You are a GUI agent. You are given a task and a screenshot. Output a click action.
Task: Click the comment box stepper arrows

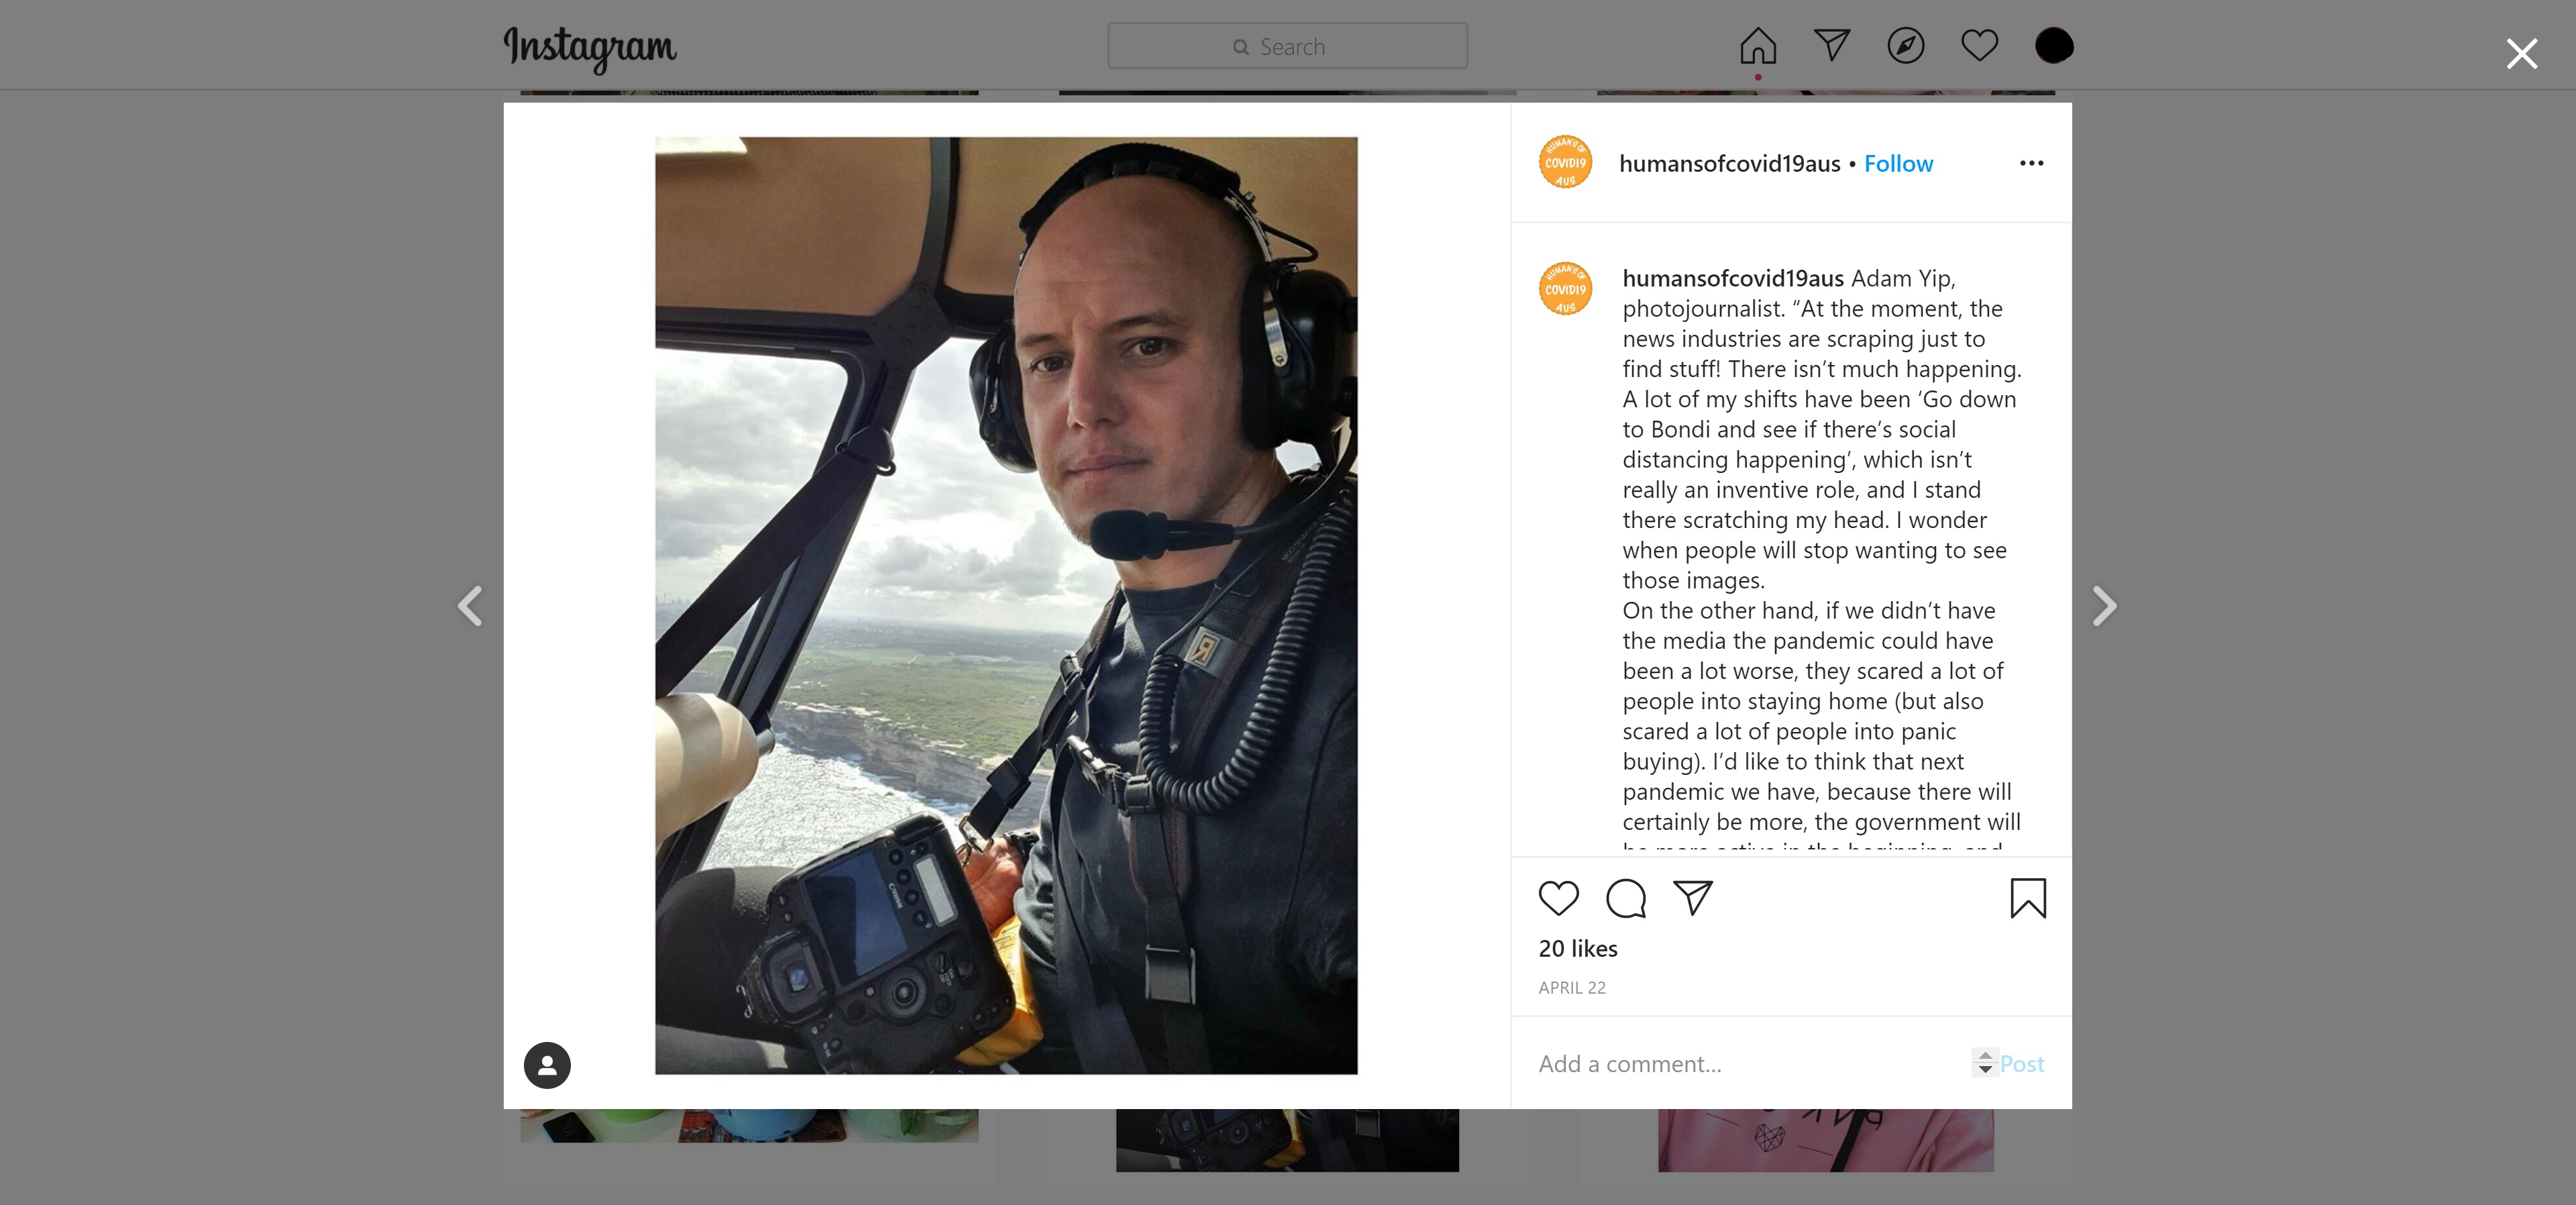pos(1984,1062)
